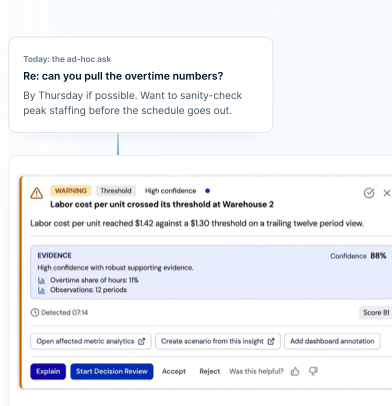The height and width of the screenshot is (406, 392).
Task: Click the Threshold tag
Action: [116, 191]
